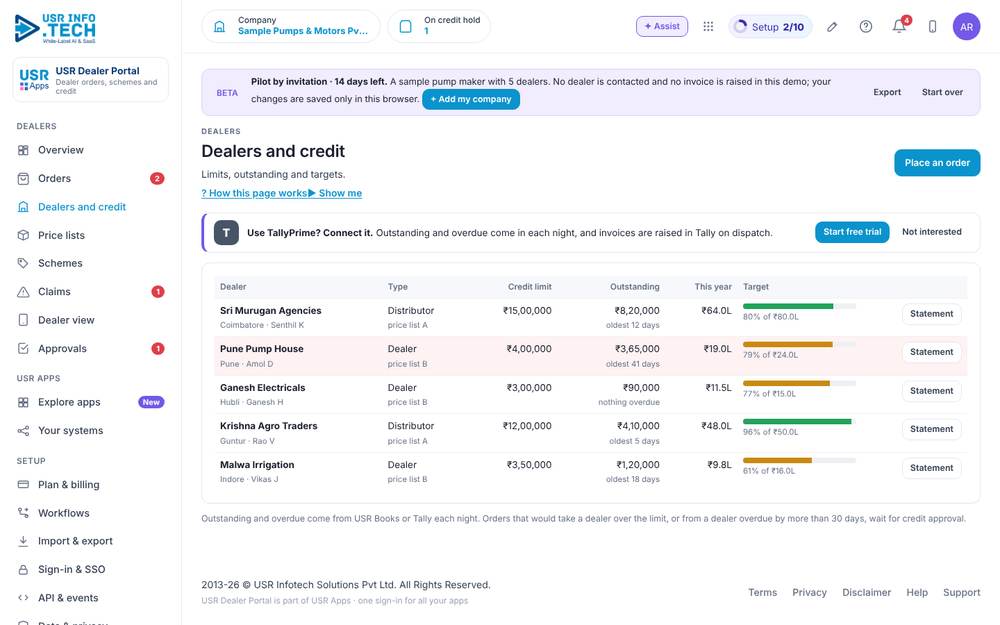Click the Your systems share icon
1000x625 pixels.
click(x=23, y=431)
